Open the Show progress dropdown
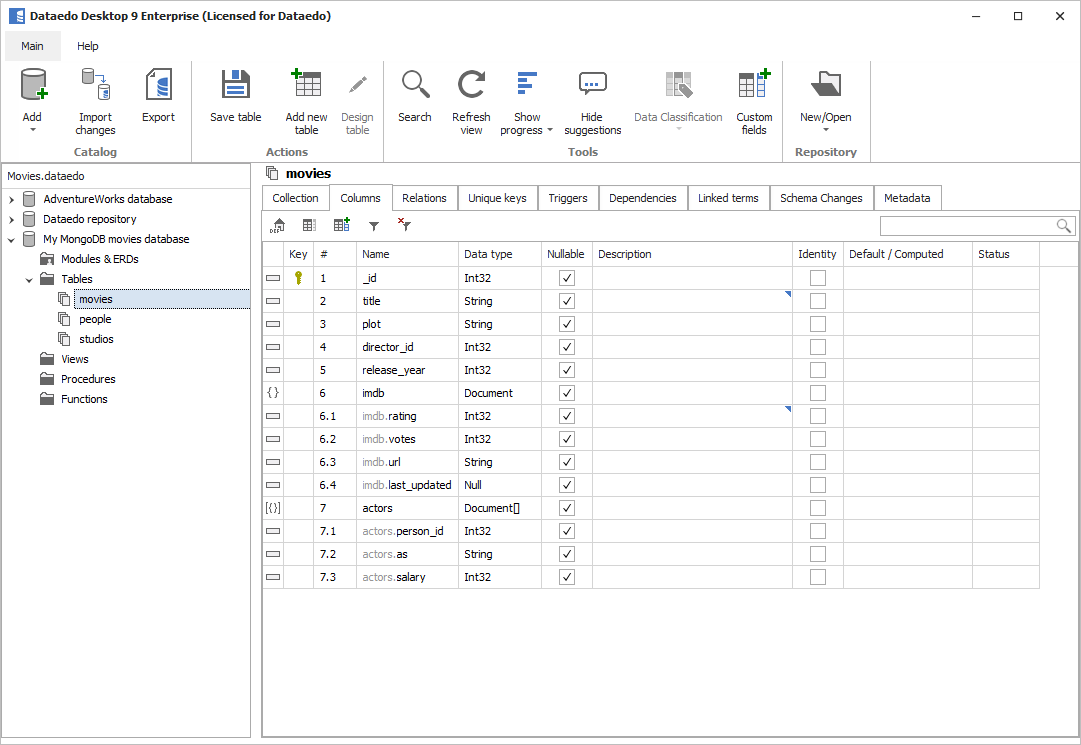This screenshot has height=745, width=1081. coord(527,100)
